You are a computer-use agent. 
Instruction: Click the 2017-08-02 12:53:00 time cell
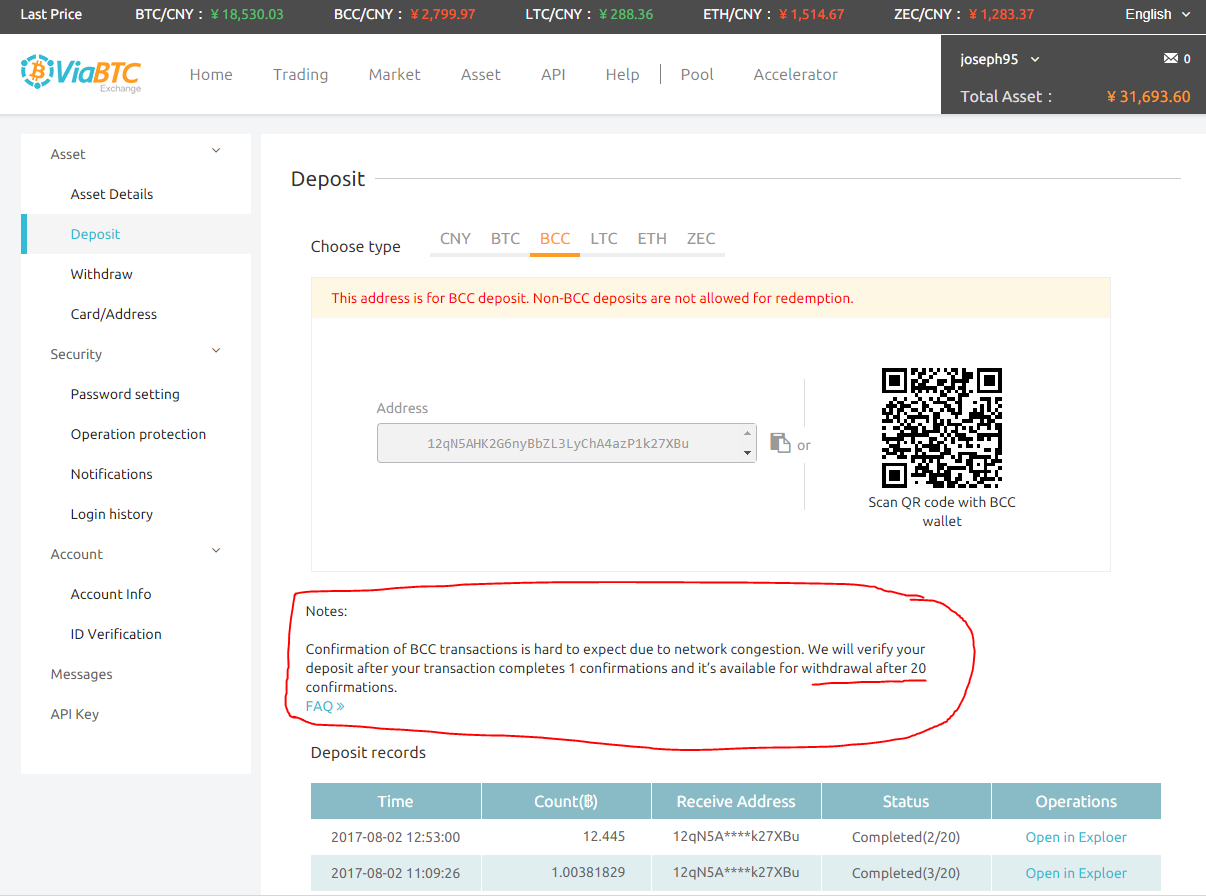(x=396, y=837)
